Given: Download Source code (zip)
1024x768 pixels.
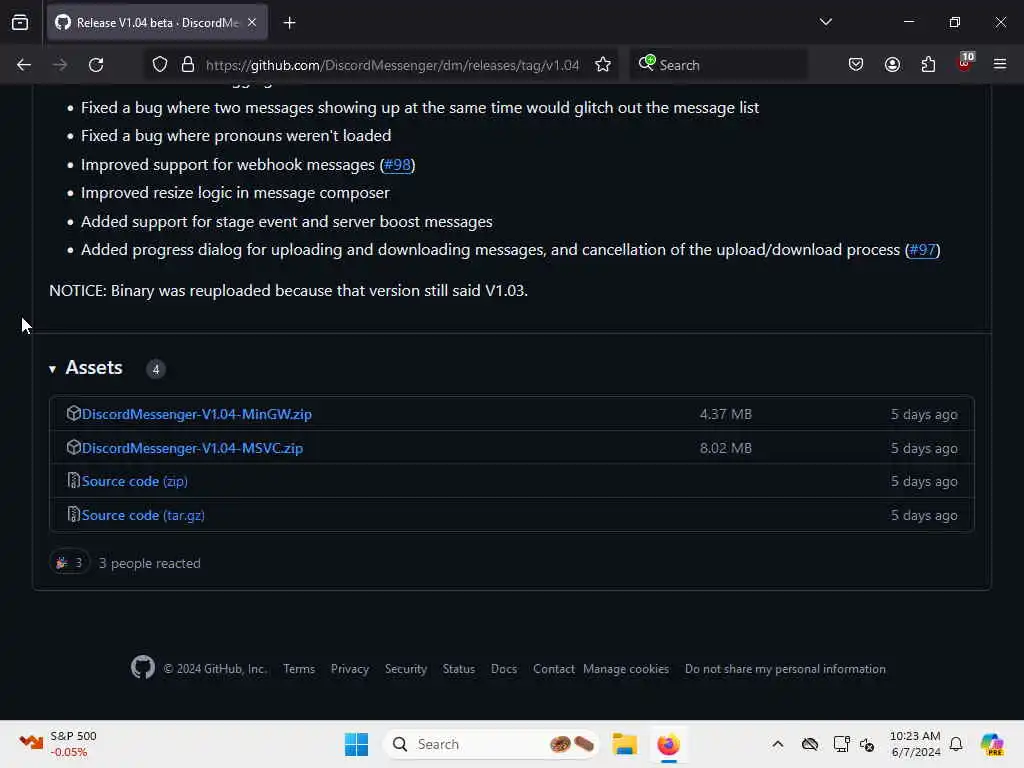Looking at the screenshot, I should (135, 481).
